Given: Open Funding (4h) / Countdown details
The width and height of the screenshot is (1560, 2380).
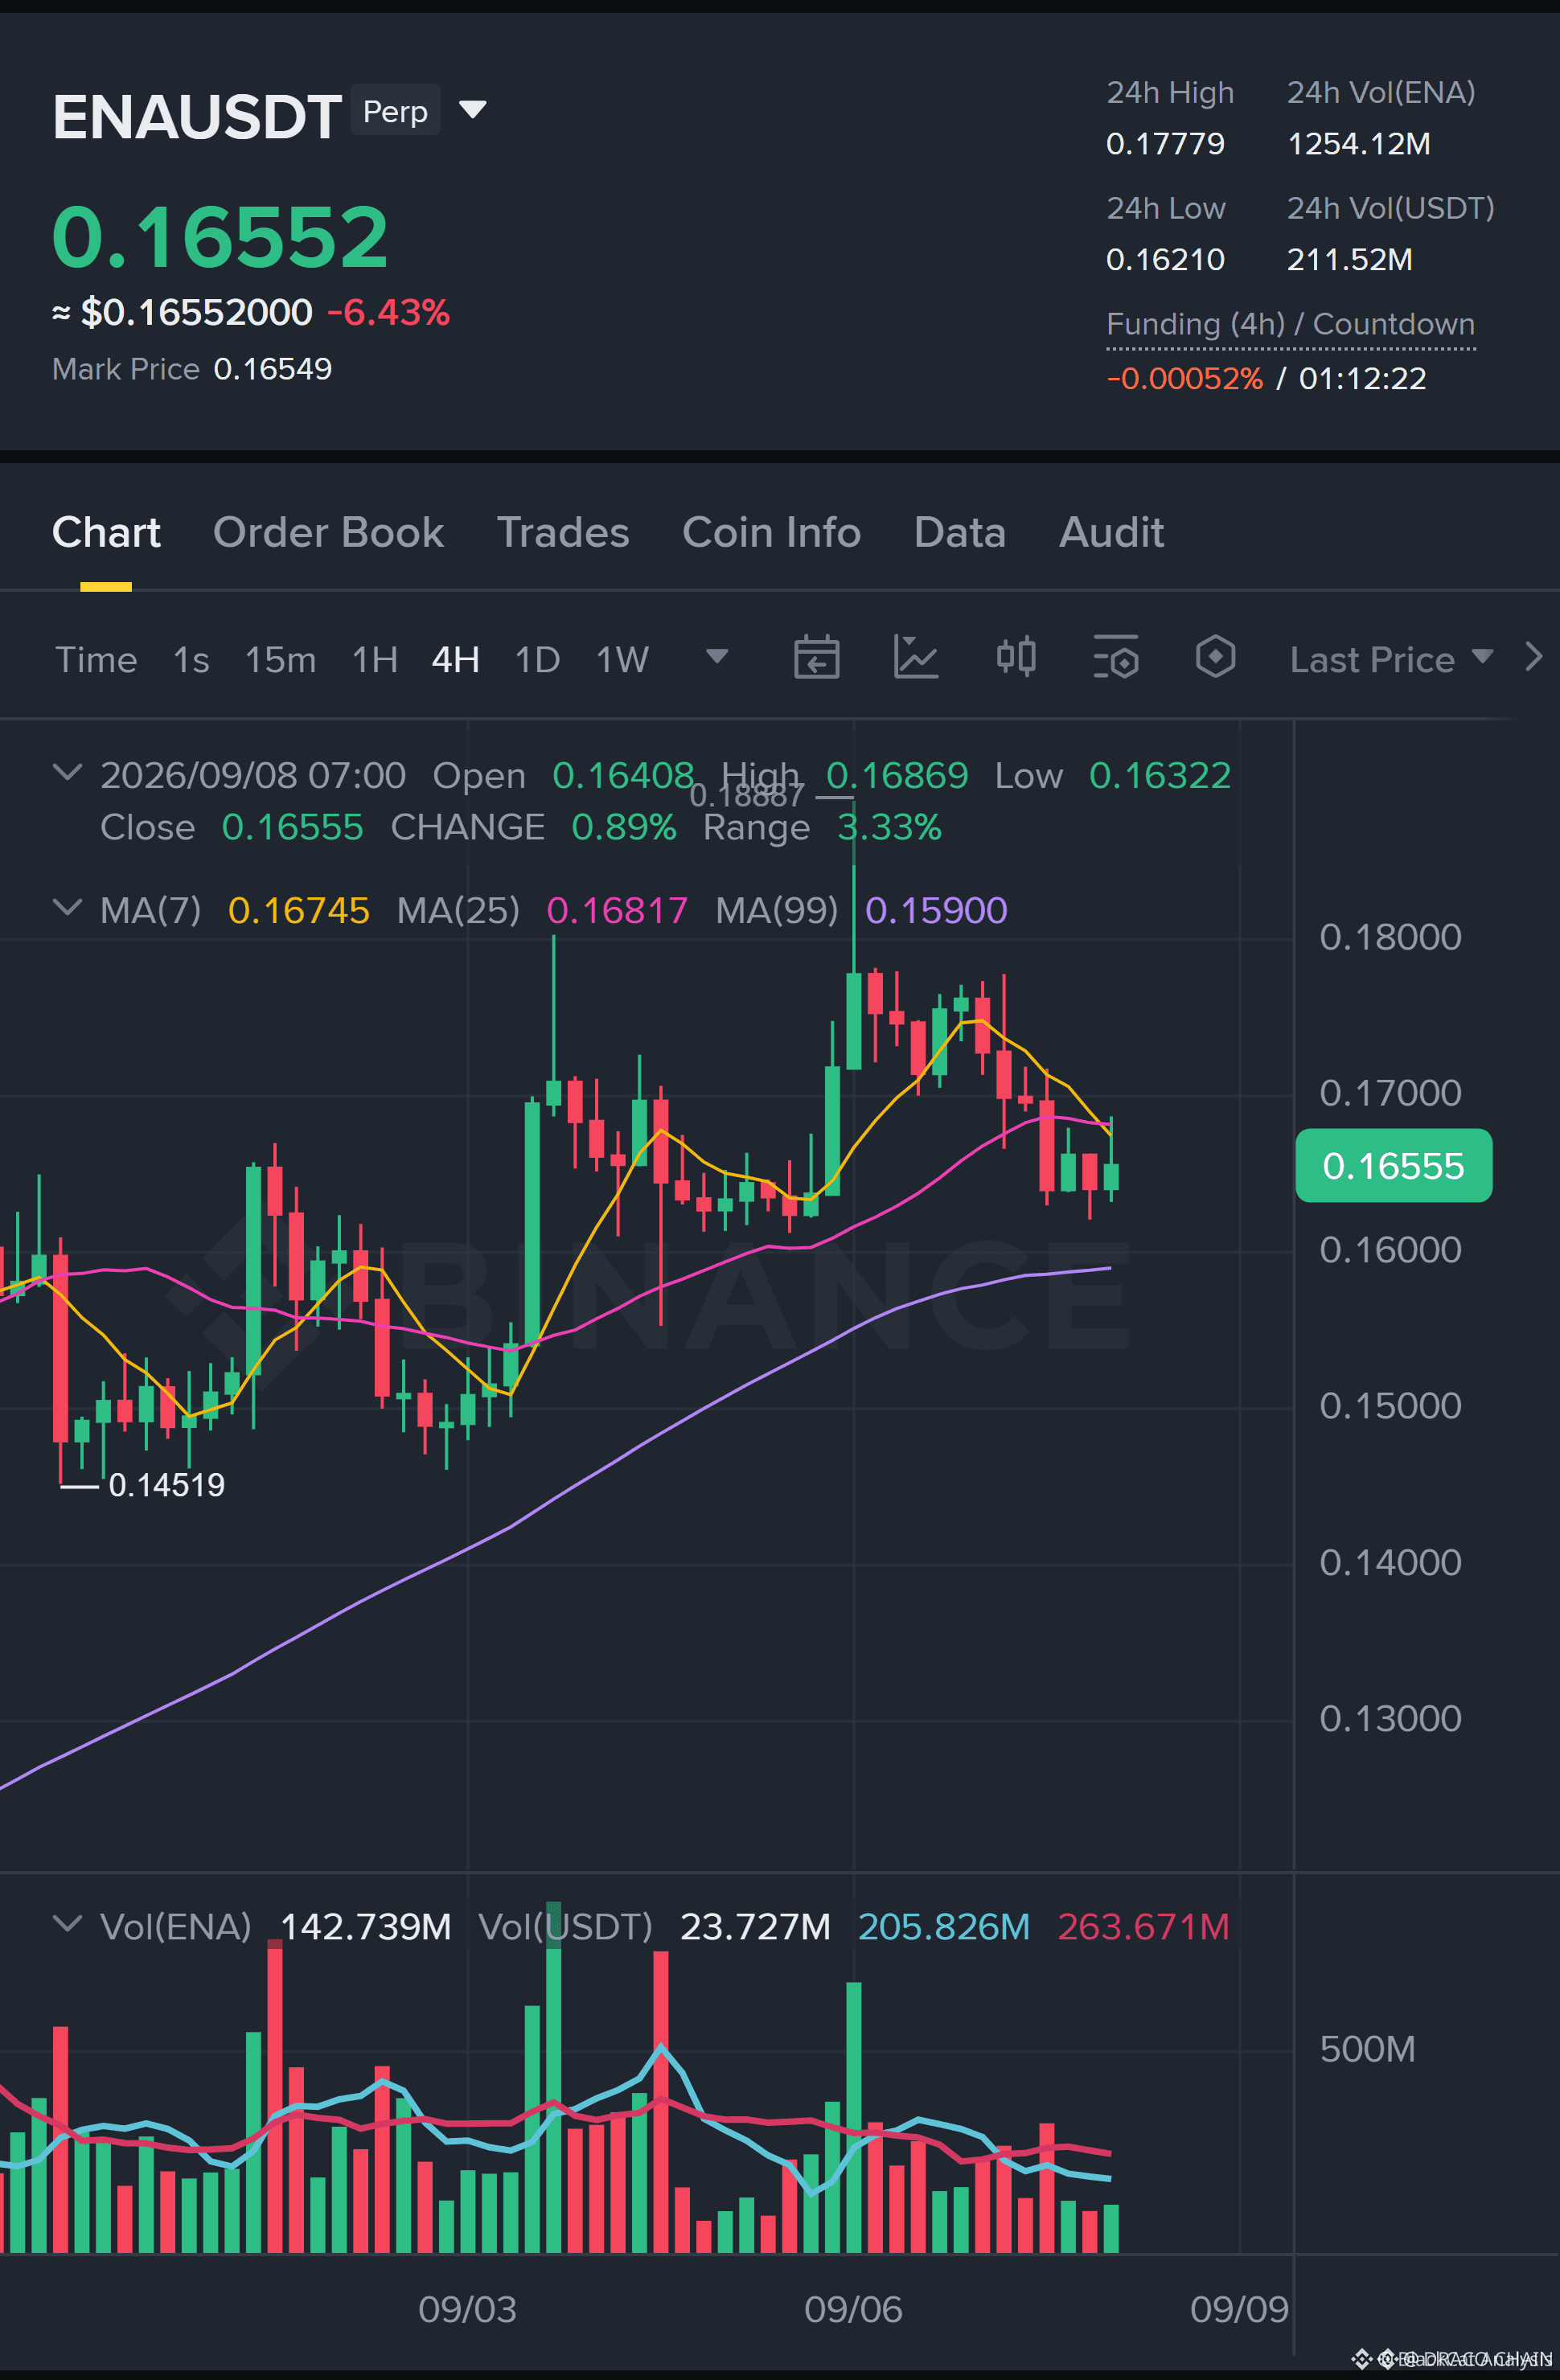Looking at the screenshot, I should (1290, 325).
